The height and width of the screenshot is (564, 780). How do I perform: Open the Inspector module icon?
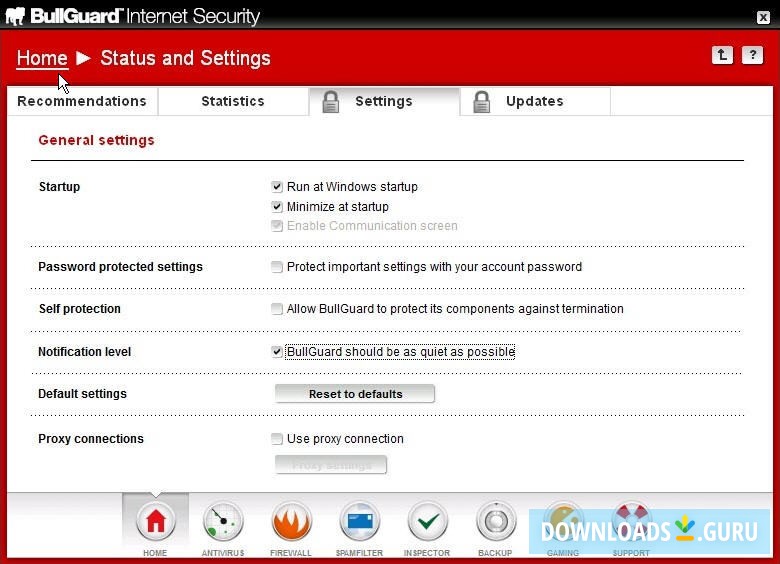coord(427,522)
